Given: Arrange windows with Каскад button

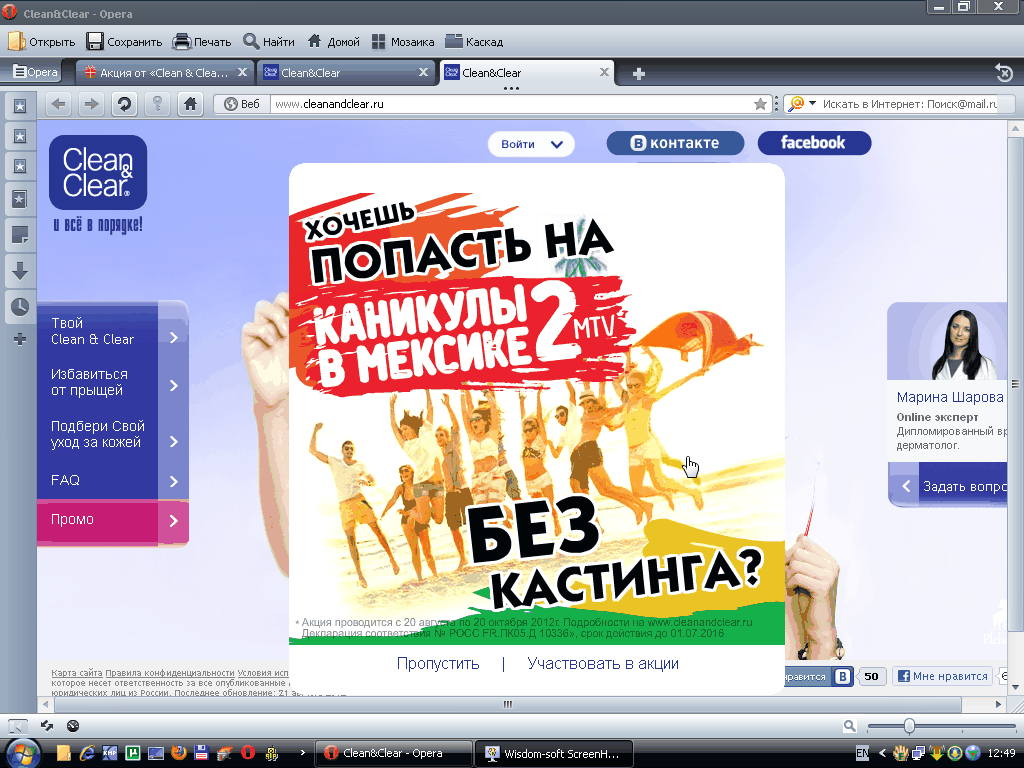Looking at the screenshot, I should click(x=474, y=42).
